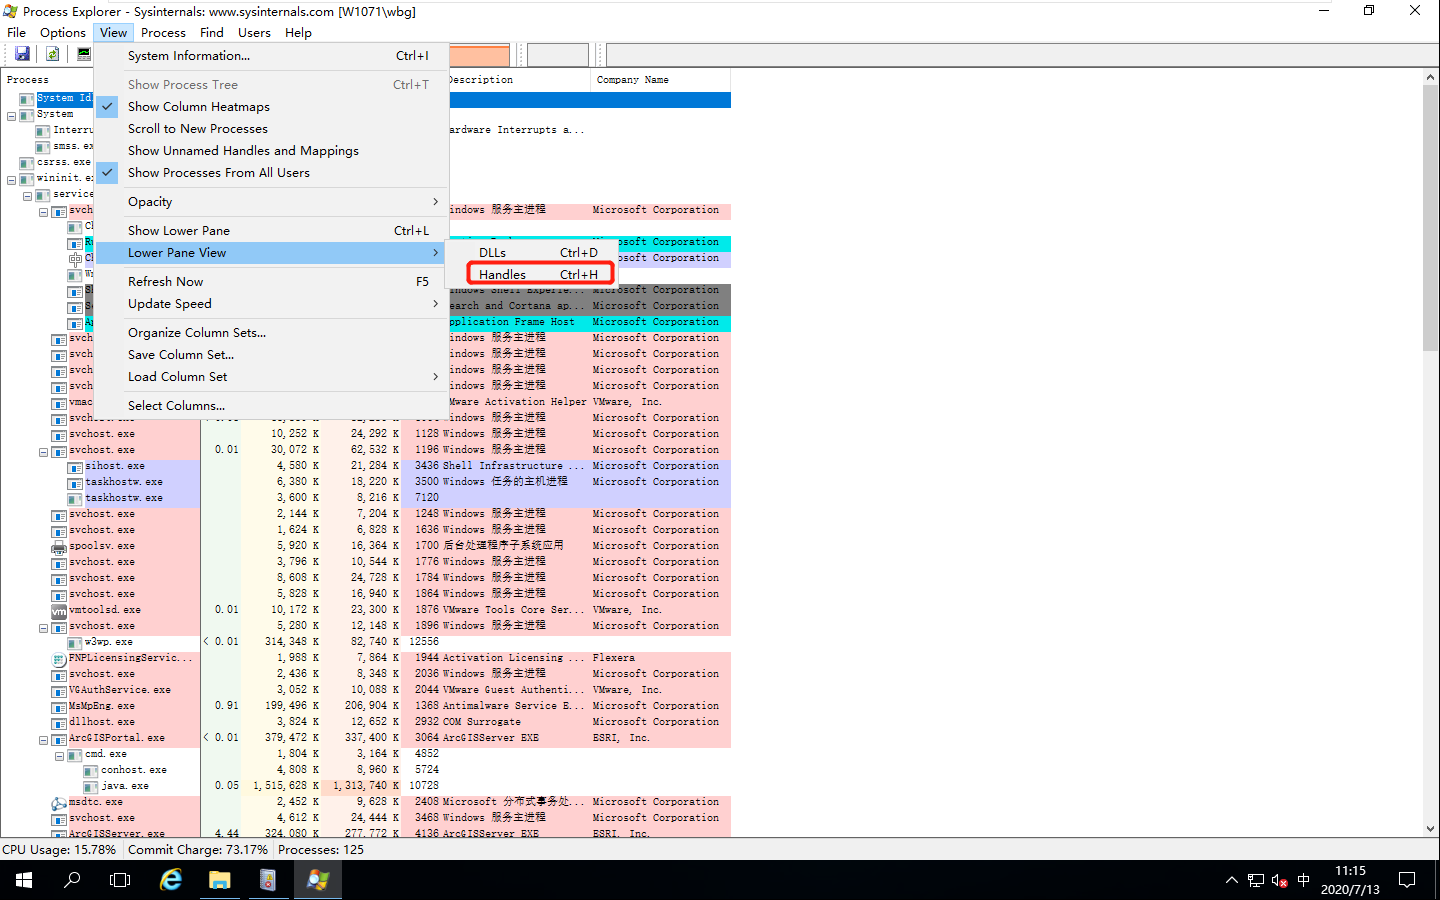1440x900 pixels.
Task: Open File Explorer from the taskbar
Action: point(219,880)
